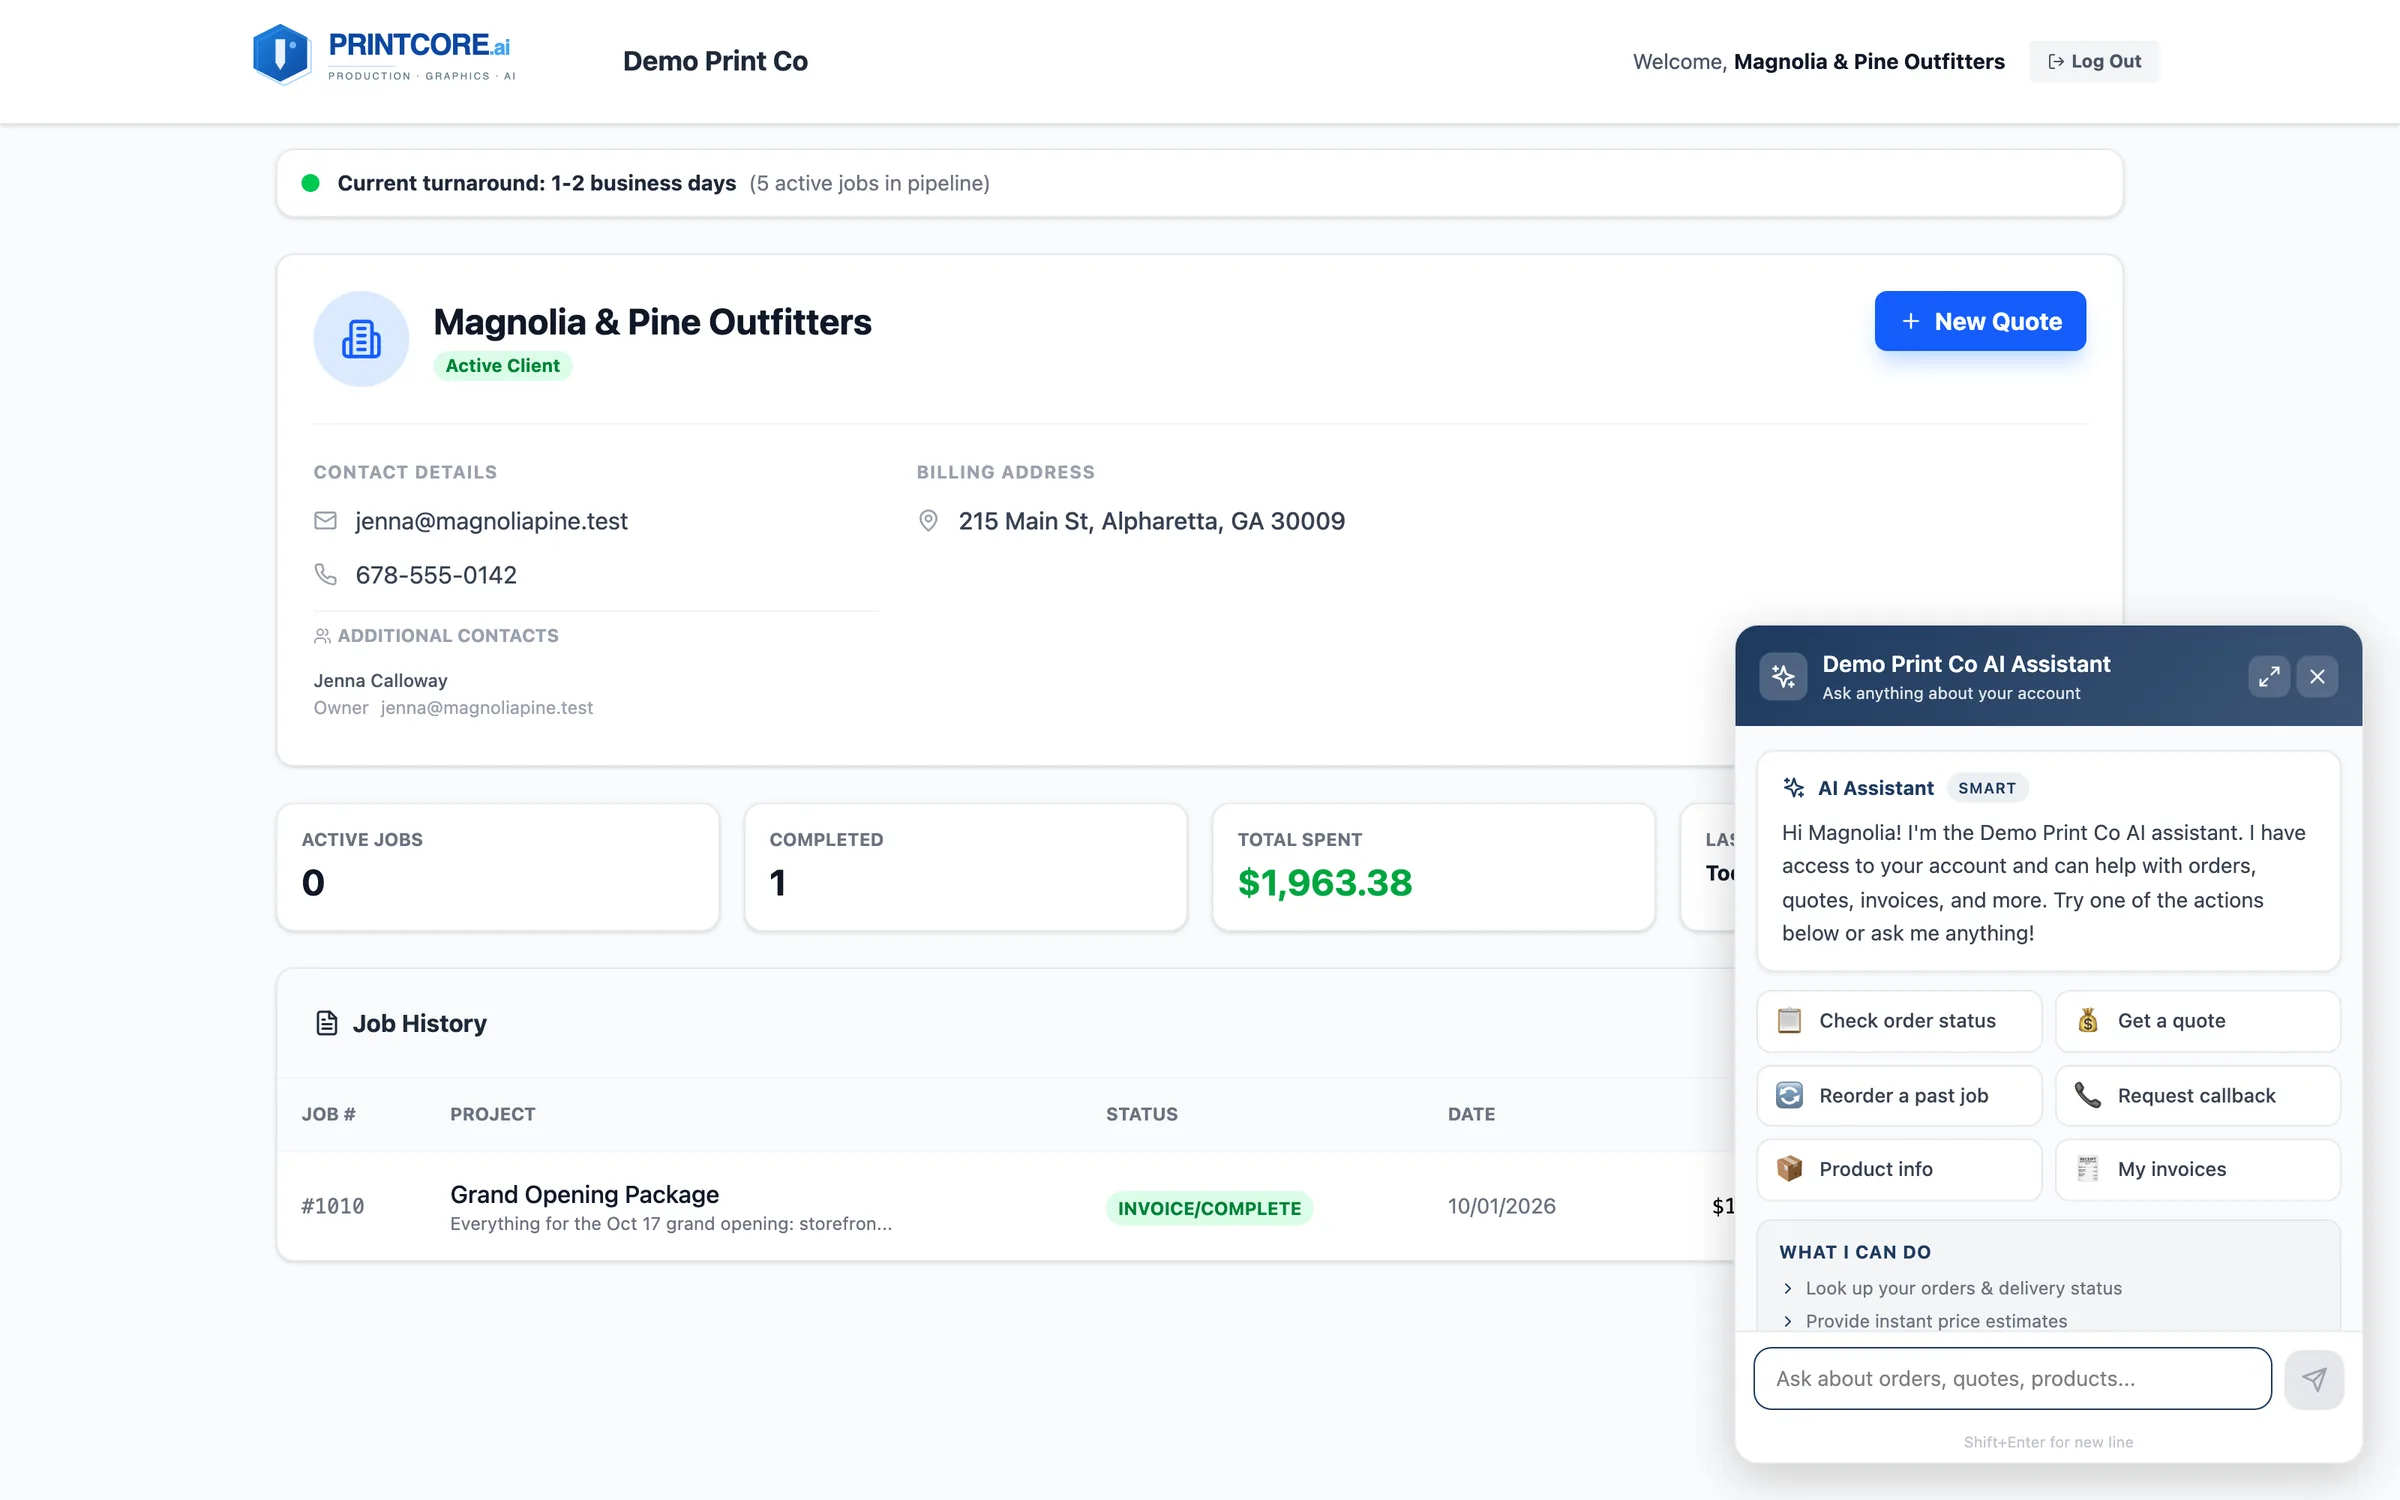Click the refresh icon in Reorder a past job

pyautogui.click(x=1789, y=1096)
